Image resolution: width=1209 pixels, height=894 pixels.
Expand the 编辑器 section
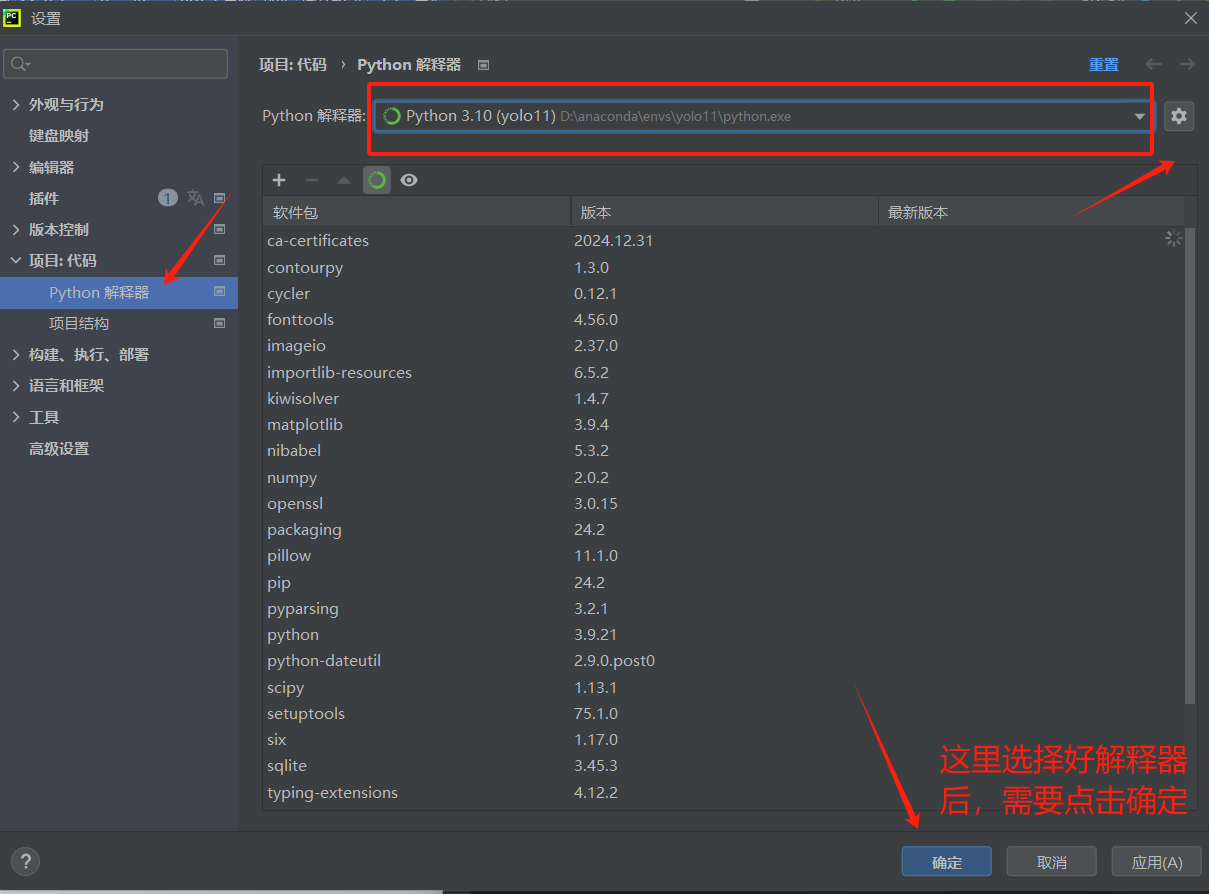click(16, 167)
